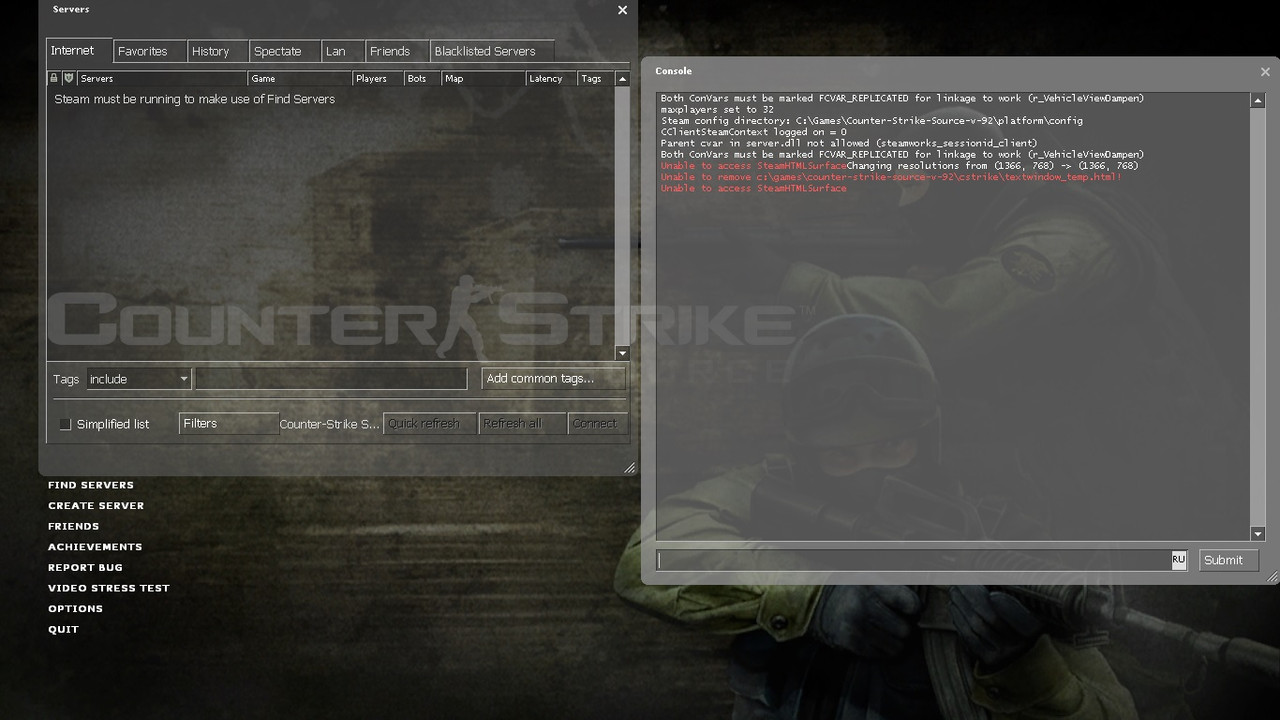1280x720 pixels.
Task: Click the Console window resize grip
Action: [x=1272, y=577]
